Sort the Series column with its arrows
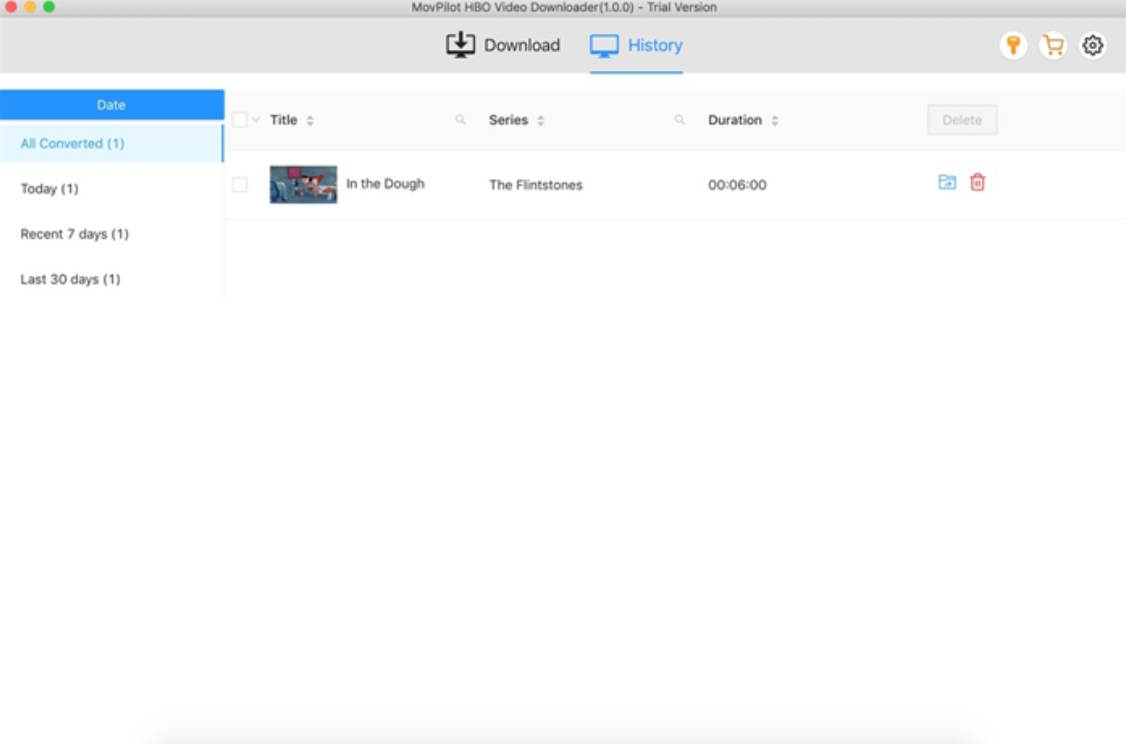Viewport: 1126px width, 744px height. click(x=541, y=121)
